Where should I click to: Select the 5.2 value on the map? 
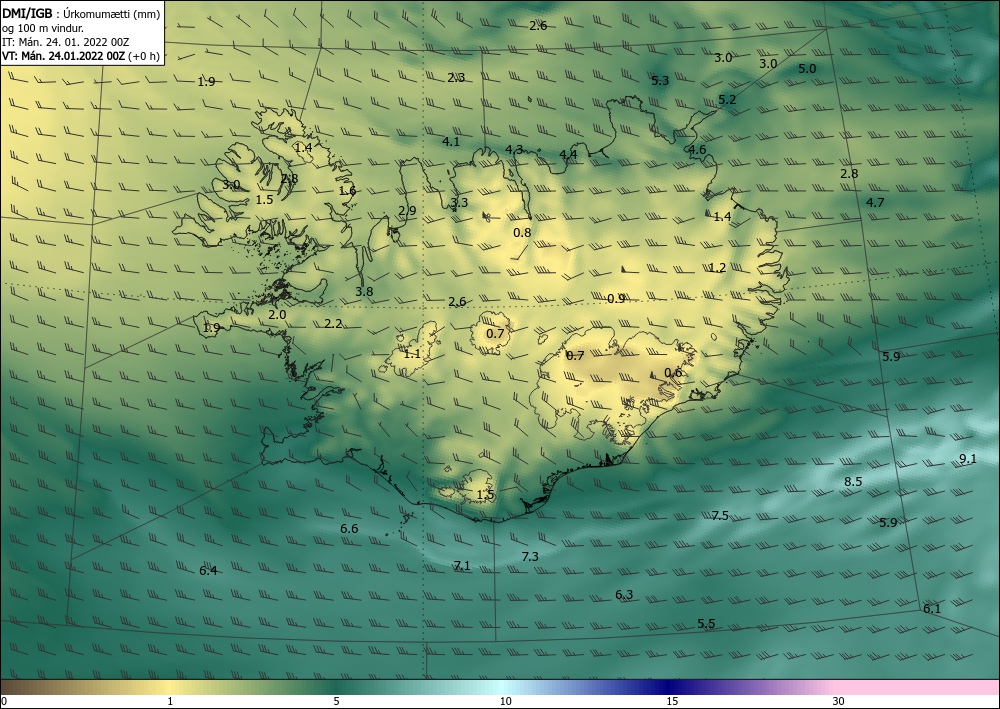click(x=727, y=99)
